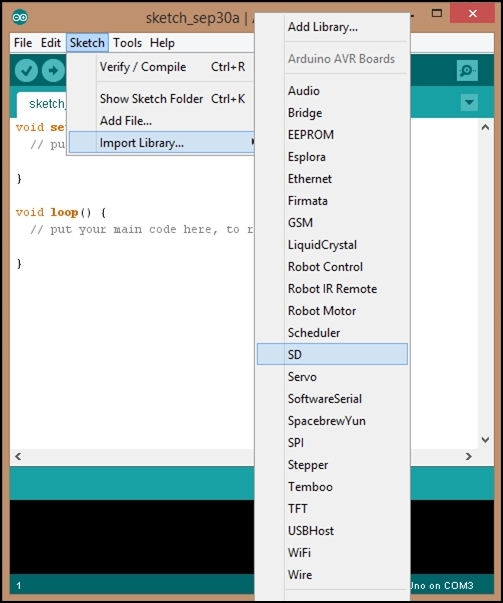Click the editor scroll up arrow
Image resolution: width=503 pixels, height=603 pixels.
click(x=485, y=127)
